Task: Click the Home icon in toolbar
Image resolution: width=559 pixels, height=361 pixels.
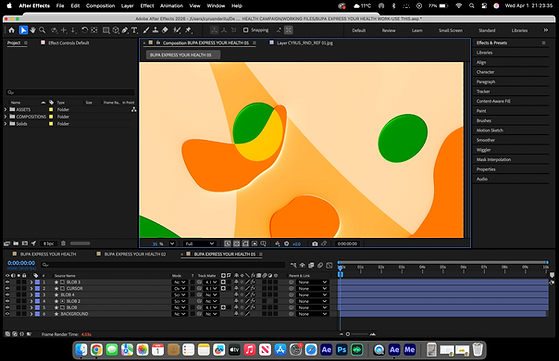Action: [x=12, y=30]
